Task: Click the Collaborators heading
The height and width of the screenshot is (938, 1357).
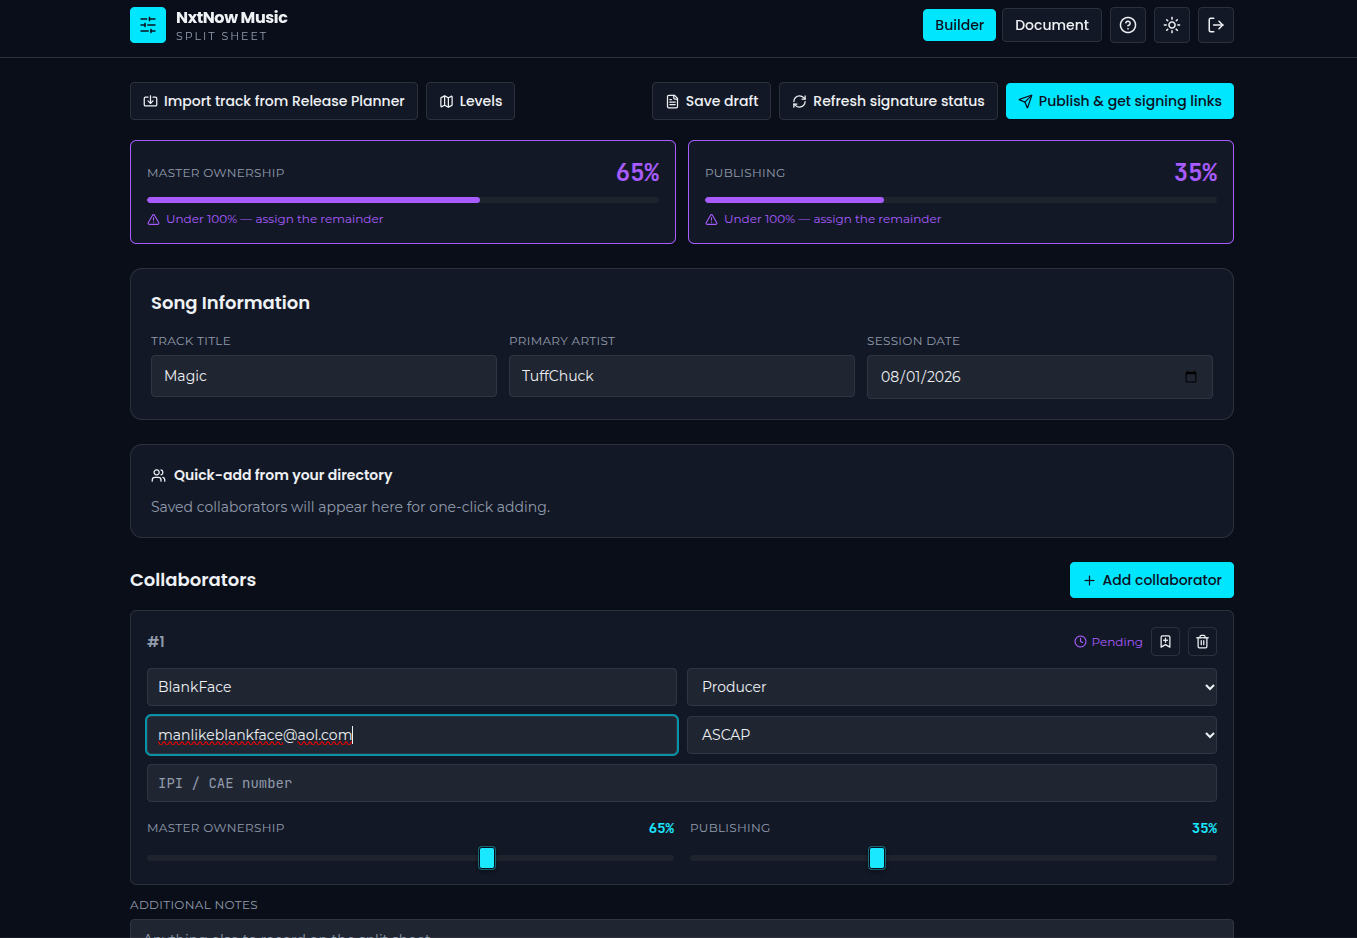Action: 193,580
